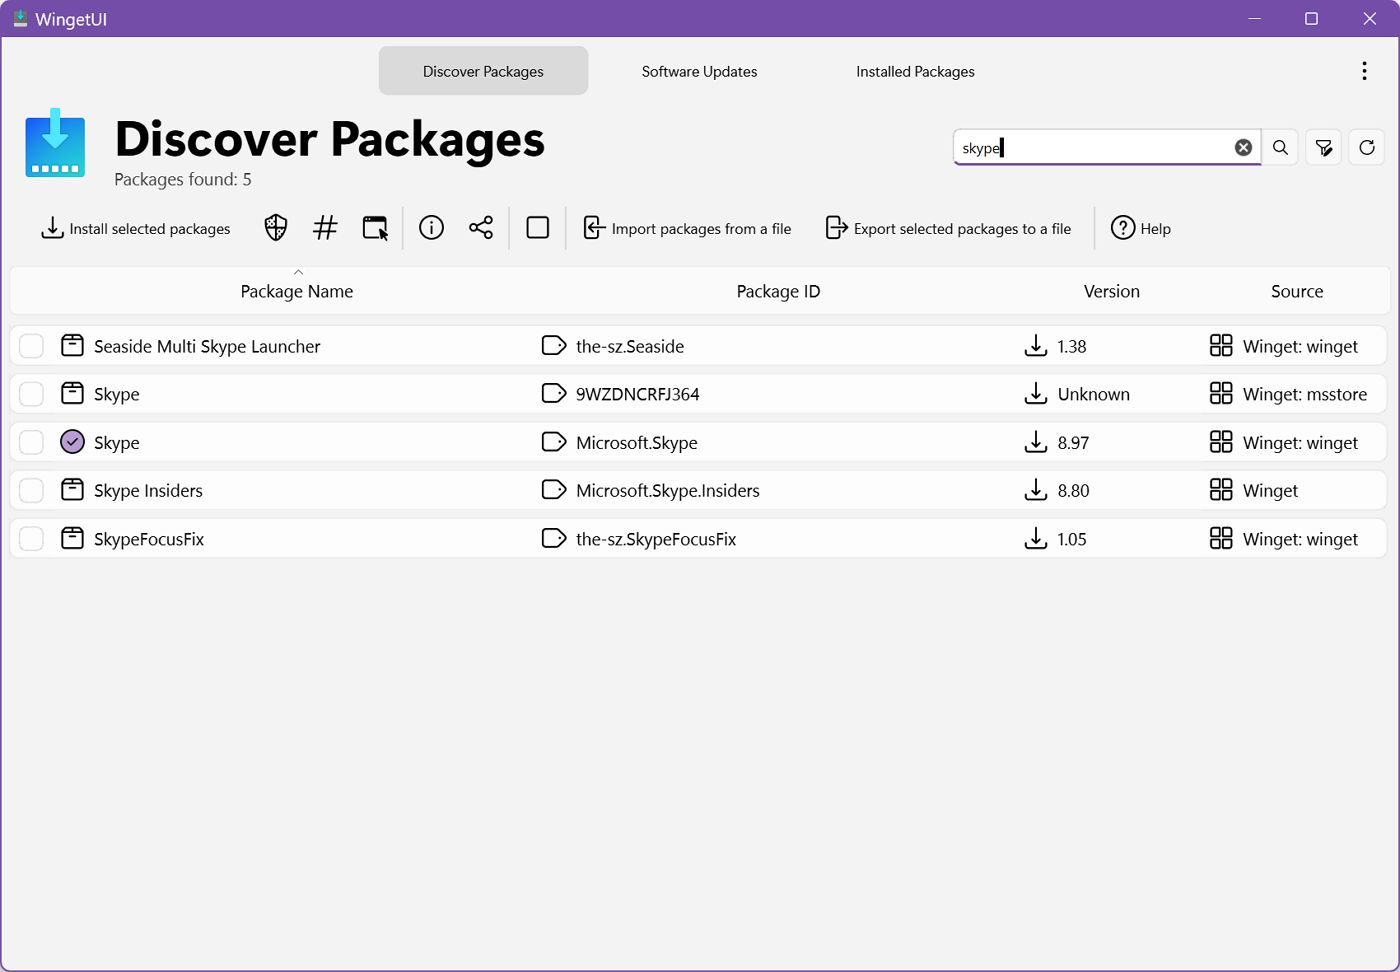Select the Seaside Multi Skype Launcher name
Image resolution: width=1400 pixels, height=972 pixels.
click(207, 346)
